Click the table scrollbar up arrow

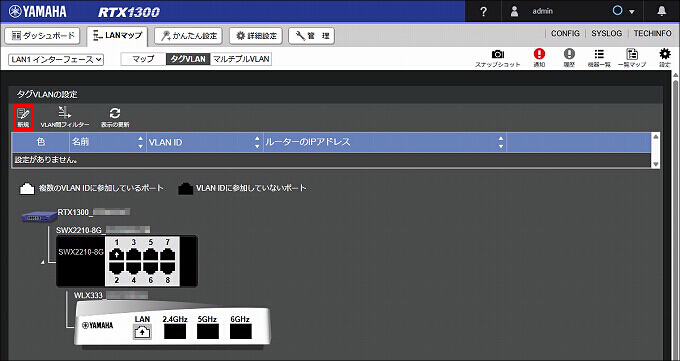[656, 137]
